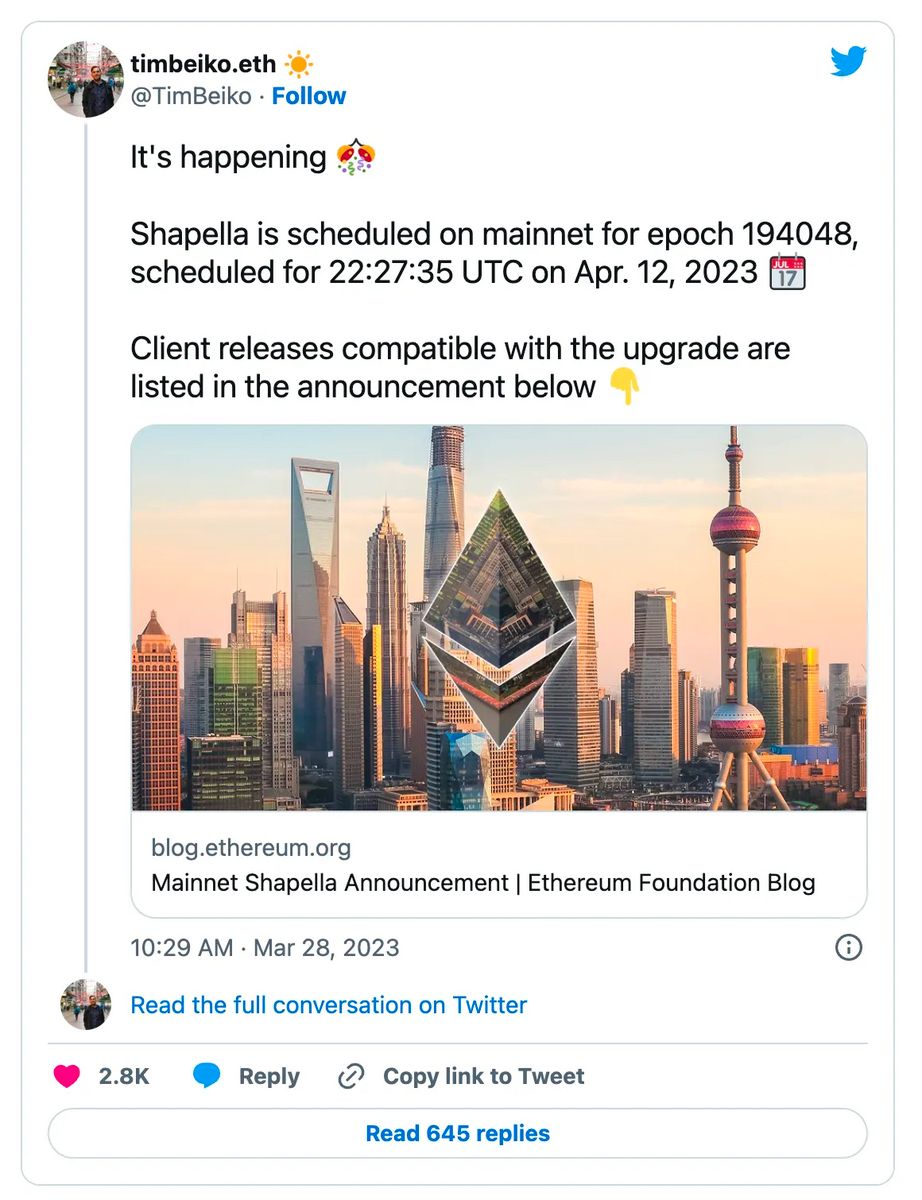Click the small avatar beside the conversation link

[85, 1005]
